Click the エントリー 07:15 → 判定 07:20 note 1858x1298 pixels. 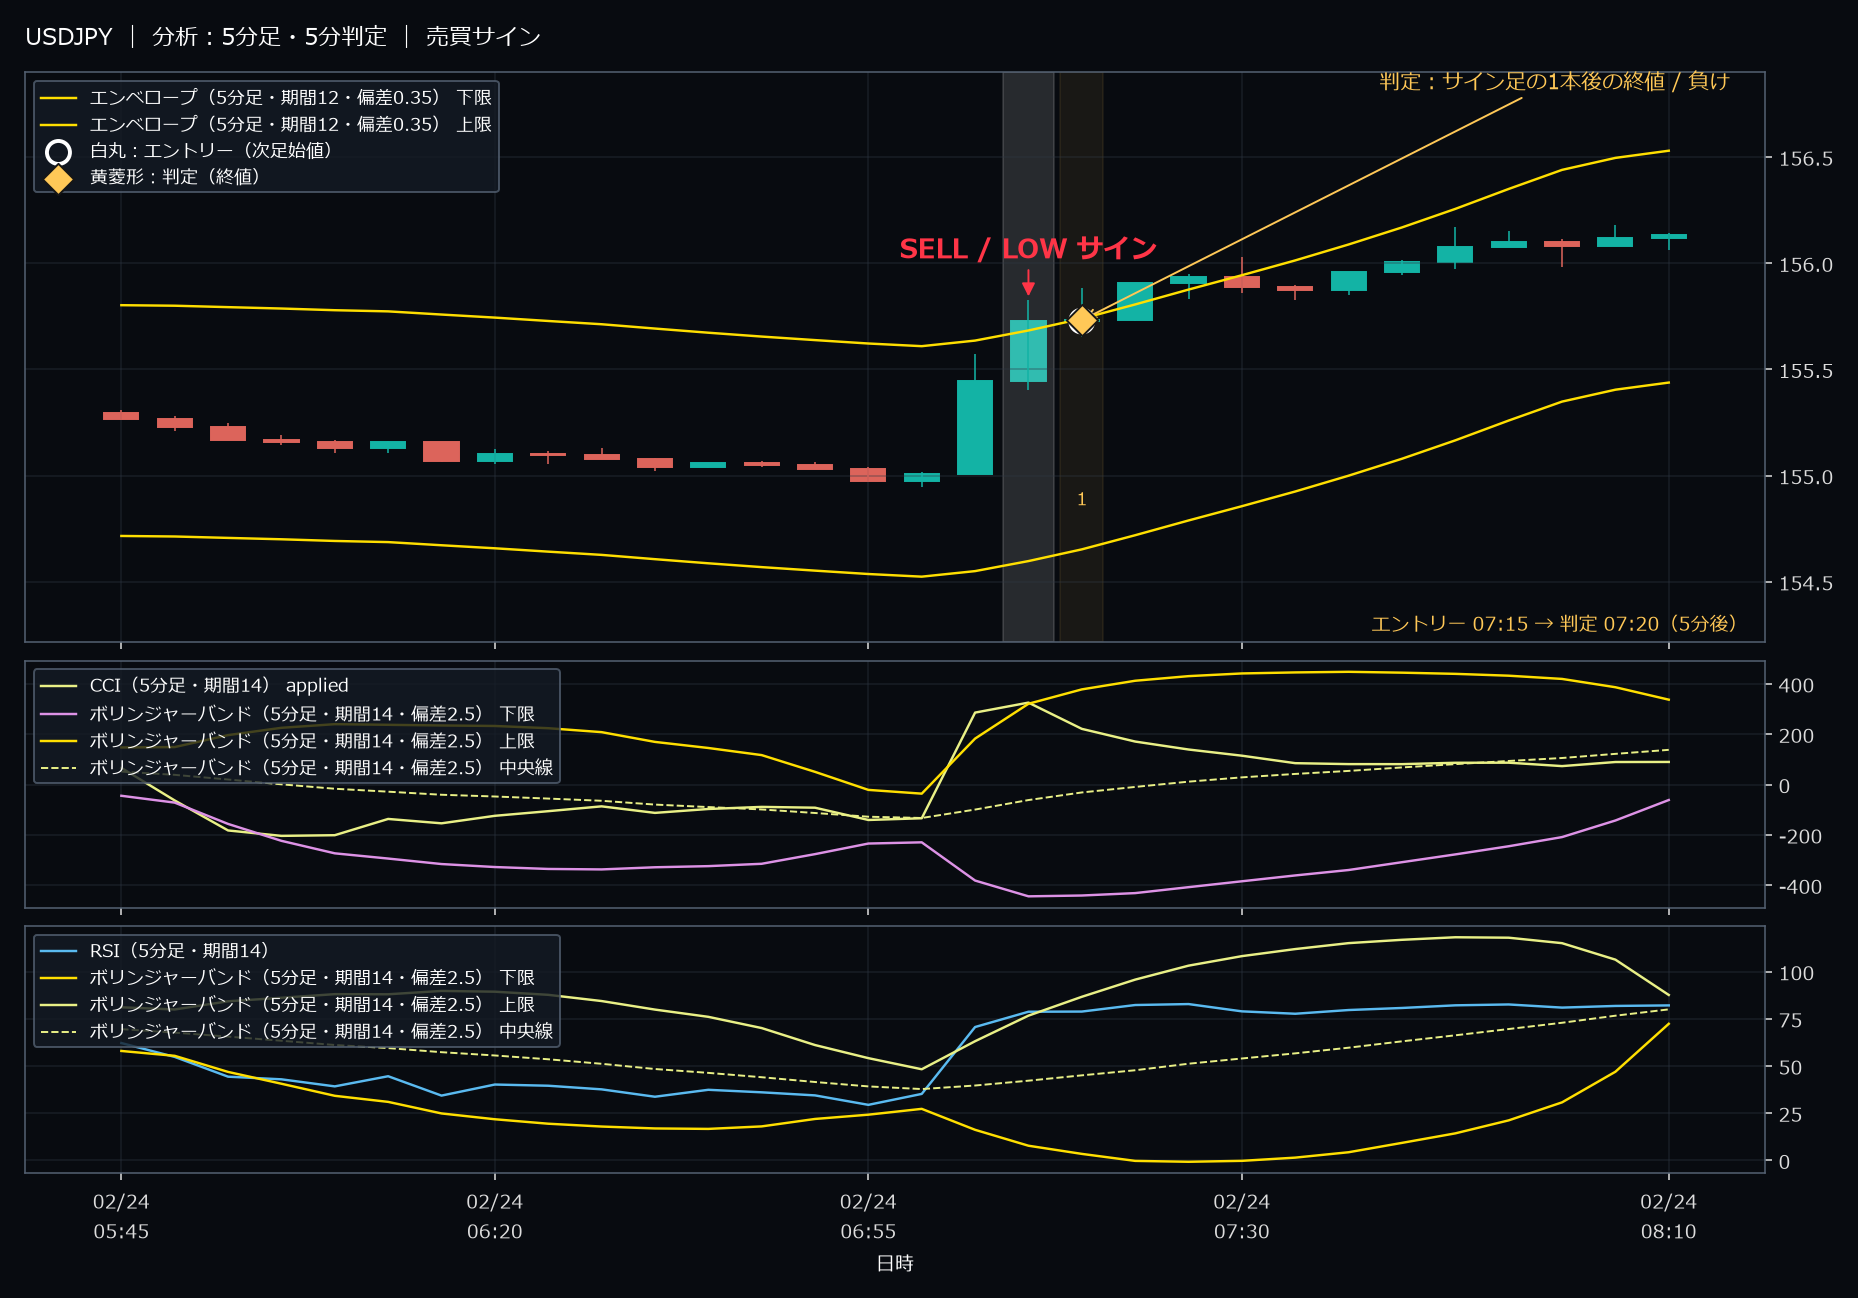[x=1554, y=623]
